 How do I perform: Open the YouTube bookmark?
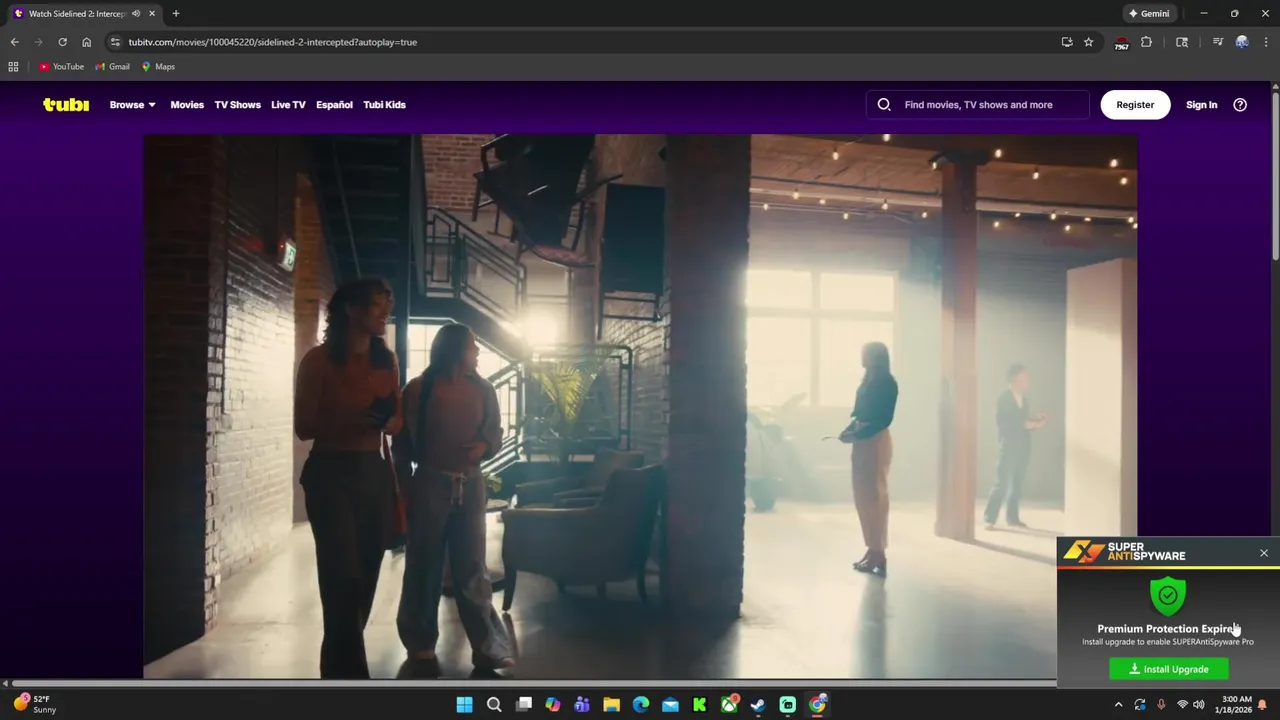point(61,67)
